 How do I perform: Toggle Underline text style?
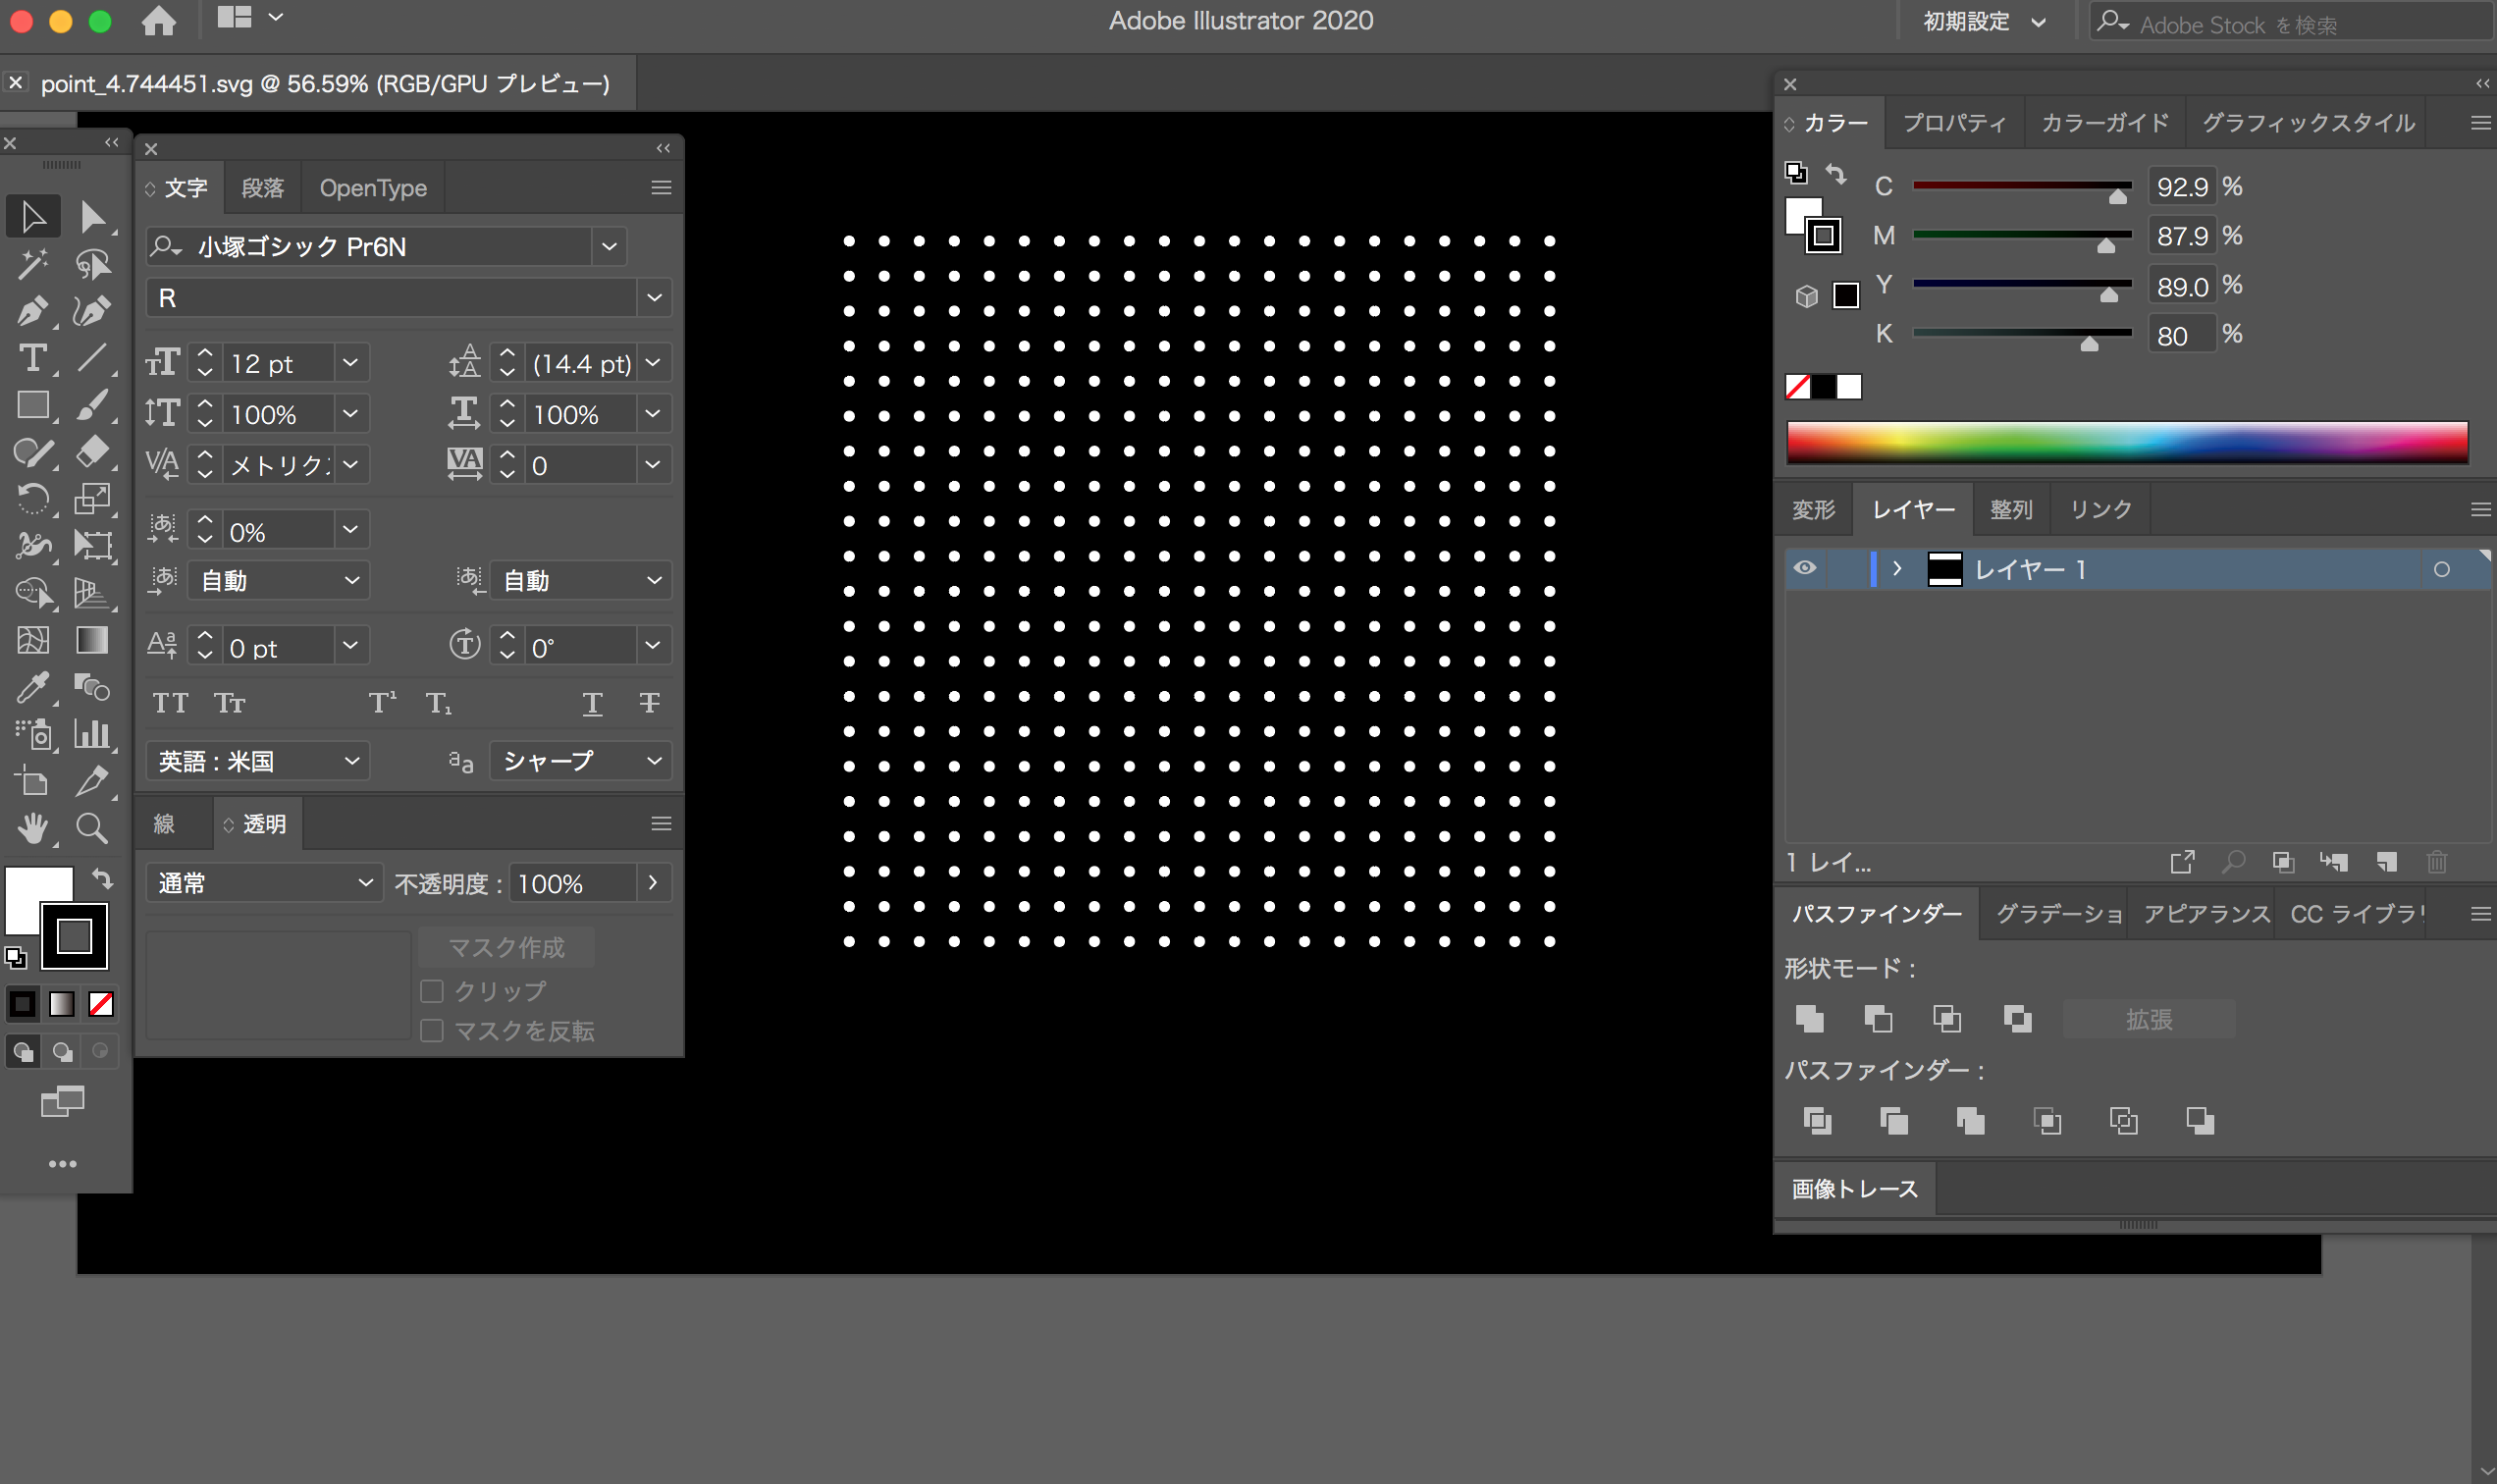click(592, 703)
